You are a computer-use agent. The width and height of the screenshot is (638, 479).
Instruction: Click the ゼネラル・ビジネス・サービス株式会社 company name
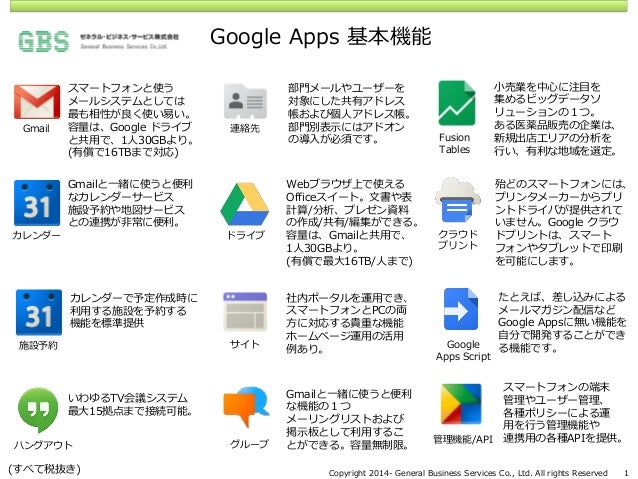[129, 37]
